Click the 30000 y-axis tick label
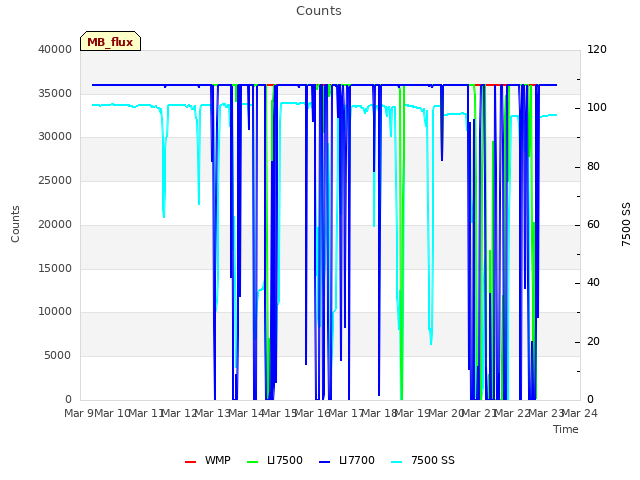 click(x=55, y=136)
